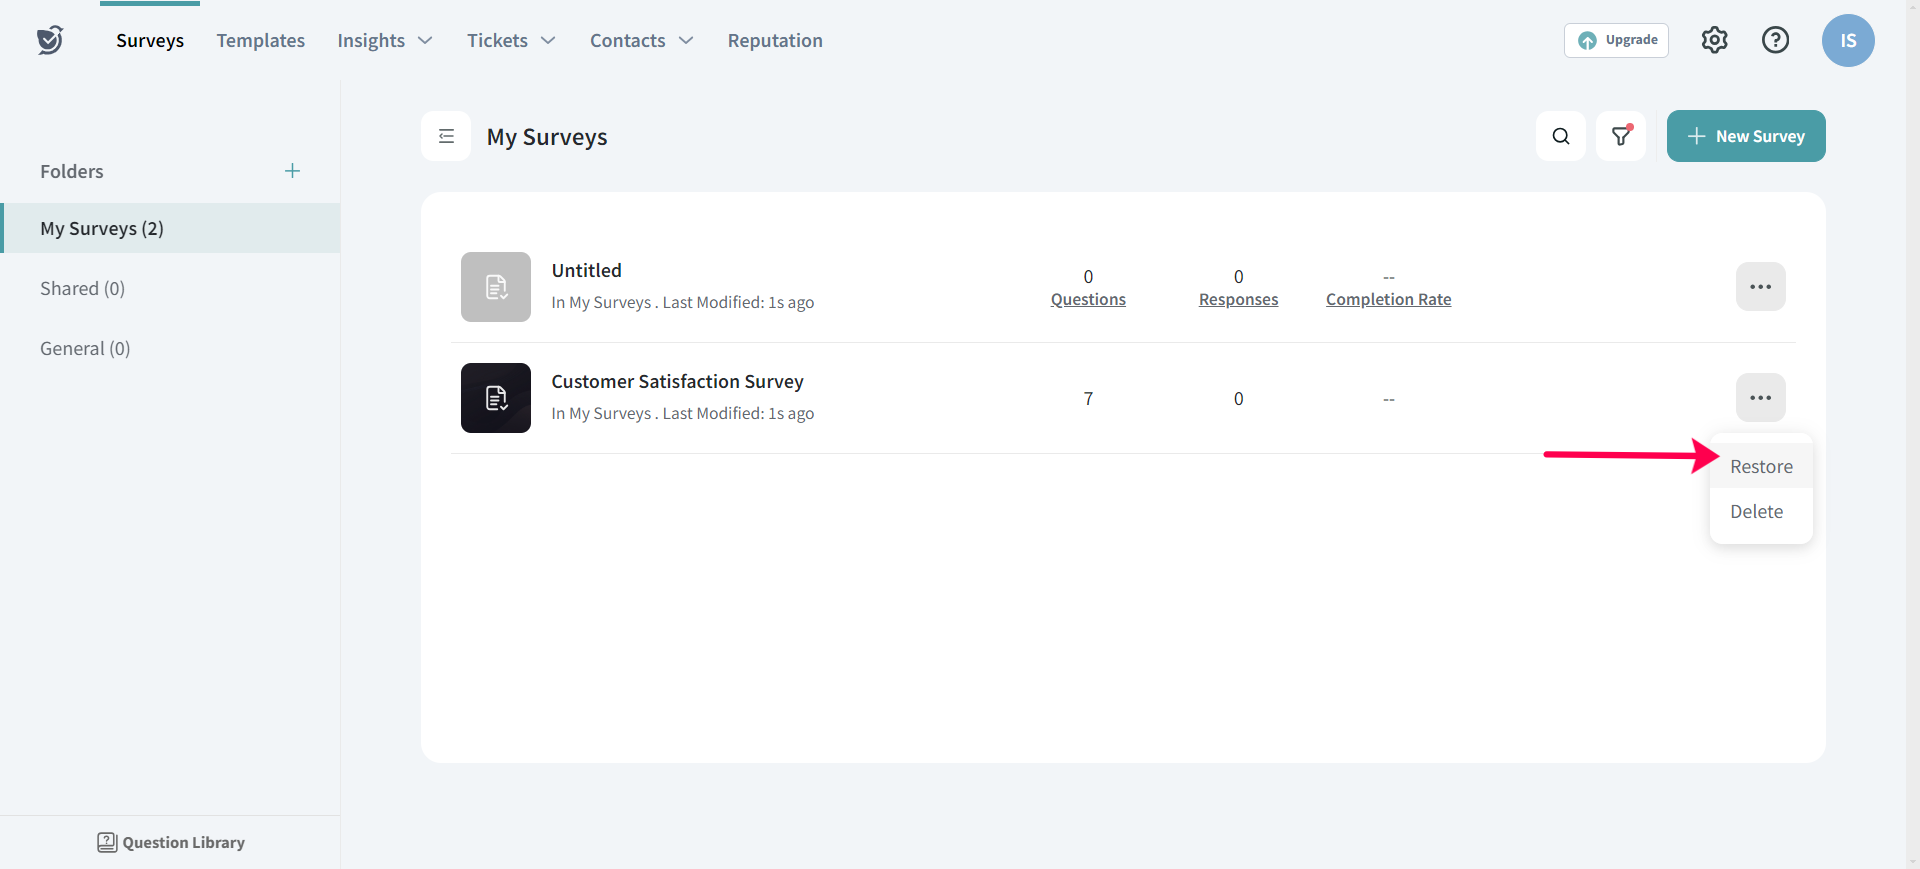Switch to the Templates tab
The width and height of the screenshot is (1920, 869).
[260, 40]
